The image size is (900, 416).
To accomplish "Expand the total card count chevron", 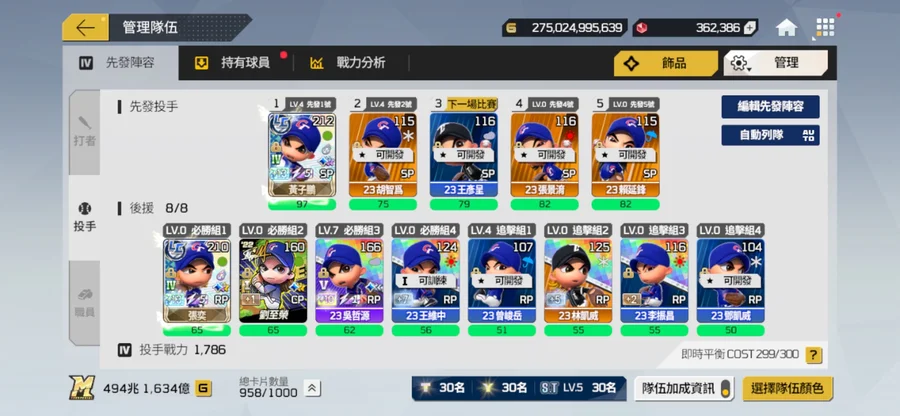I will coord(311,388).
